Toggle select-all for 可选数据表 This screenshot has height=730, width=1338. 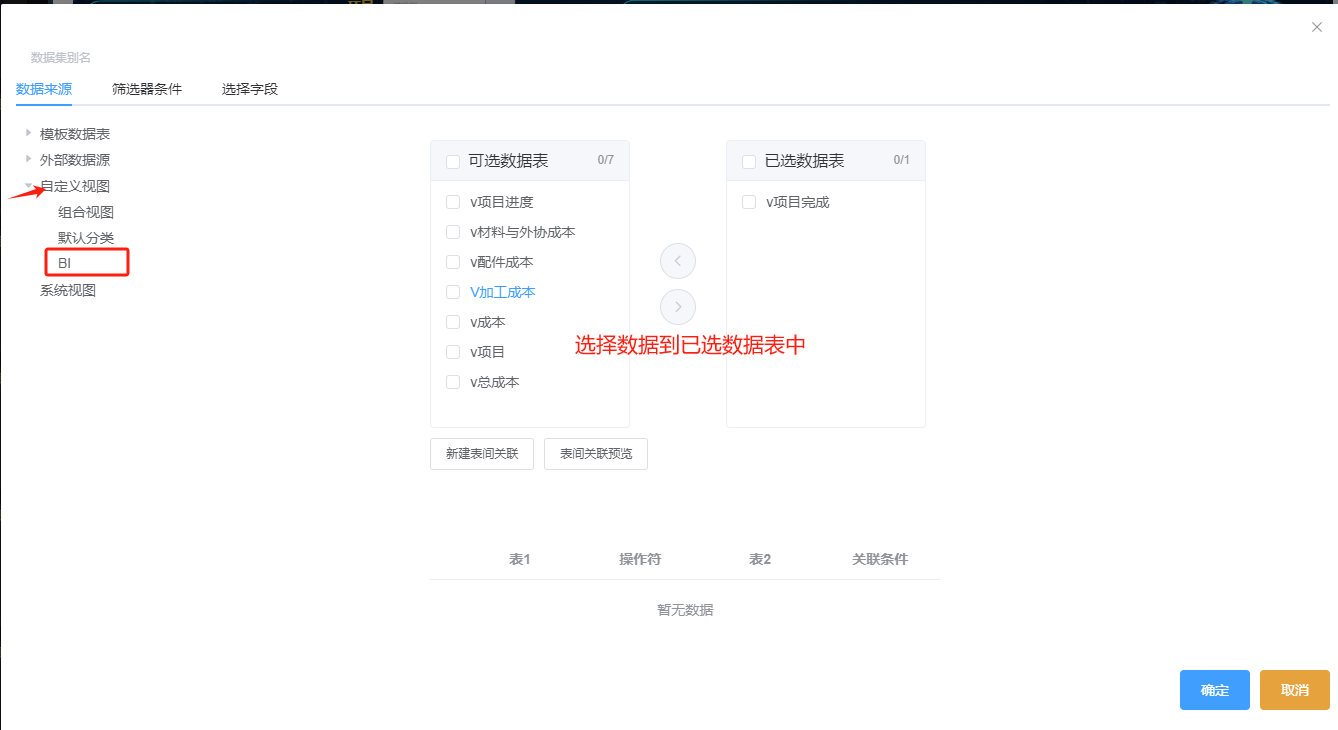point(453,161)
